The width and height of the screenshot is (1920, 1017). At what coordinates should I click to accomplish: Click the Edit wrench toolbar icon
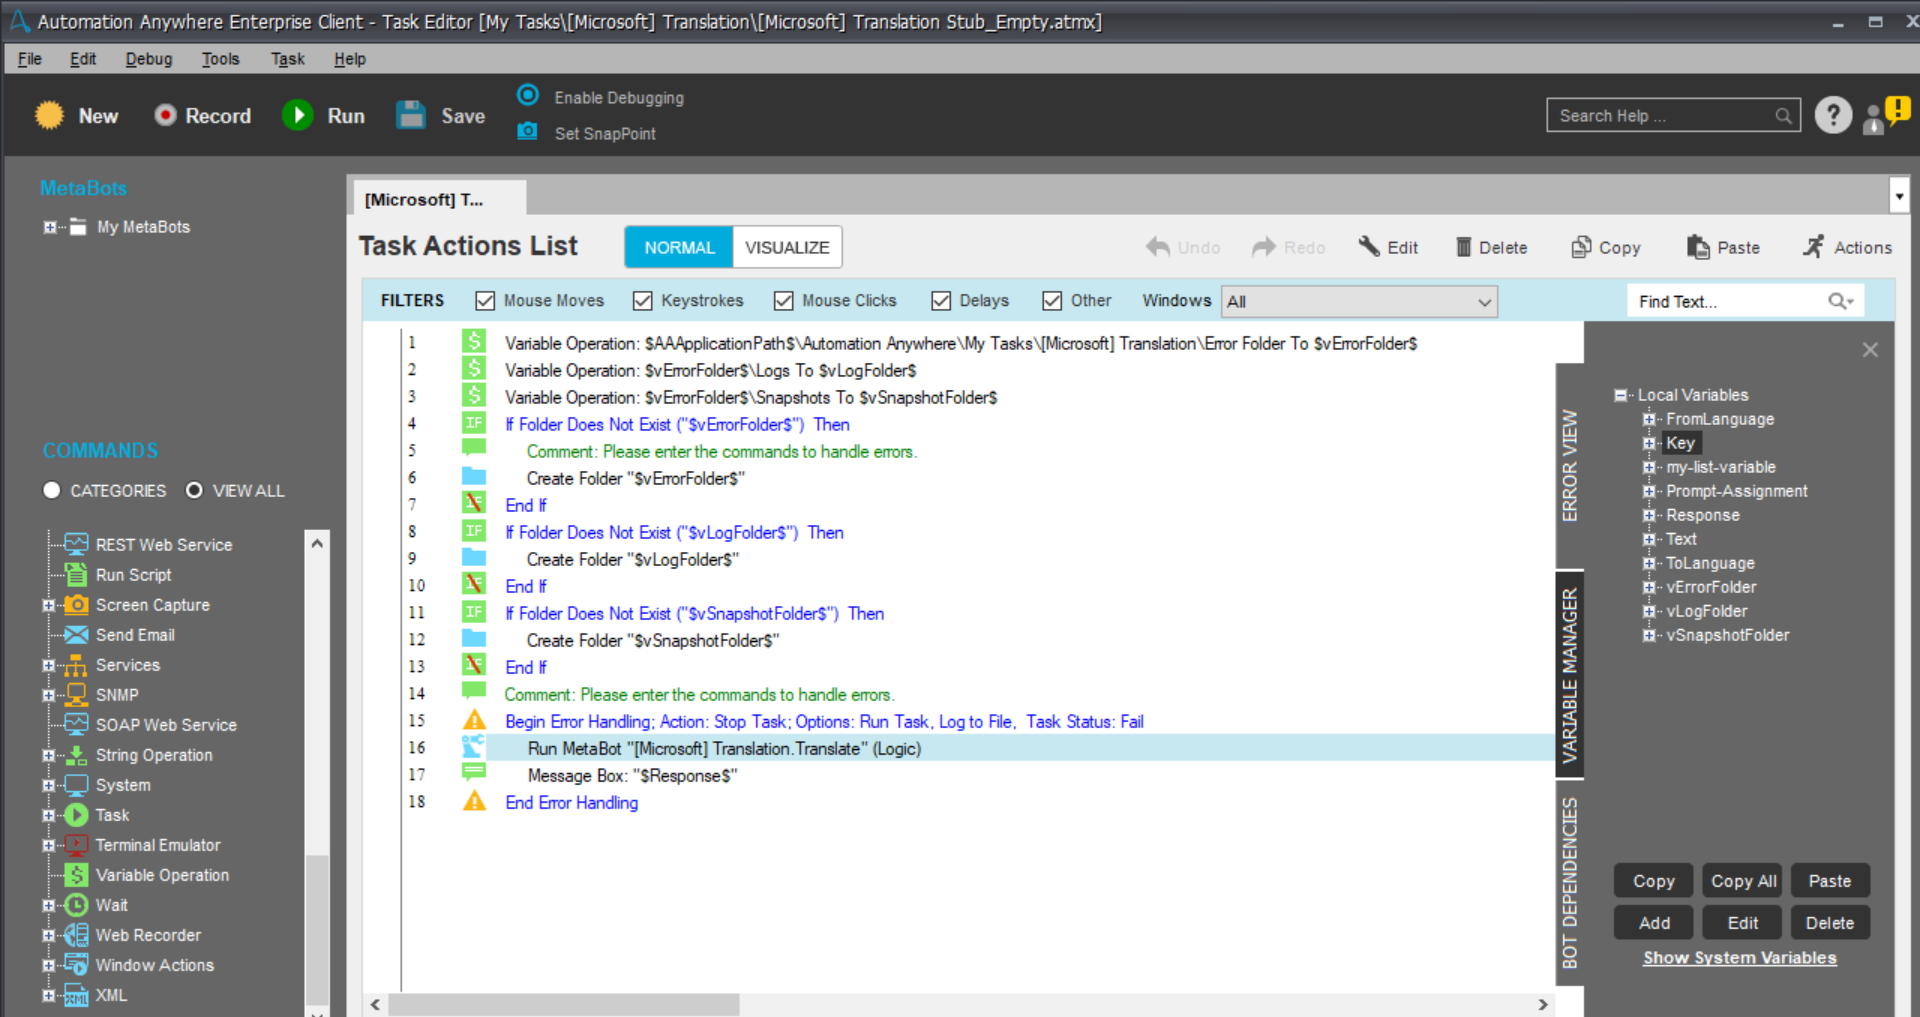1369,246
